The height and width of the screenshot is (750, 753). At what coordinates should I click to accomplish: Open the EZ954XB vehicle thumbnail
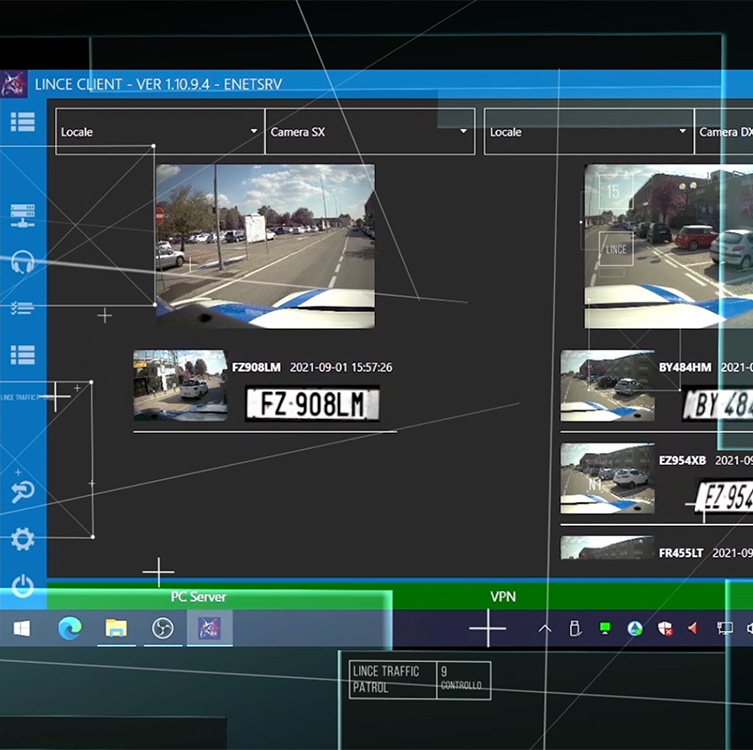pos(607,479)
